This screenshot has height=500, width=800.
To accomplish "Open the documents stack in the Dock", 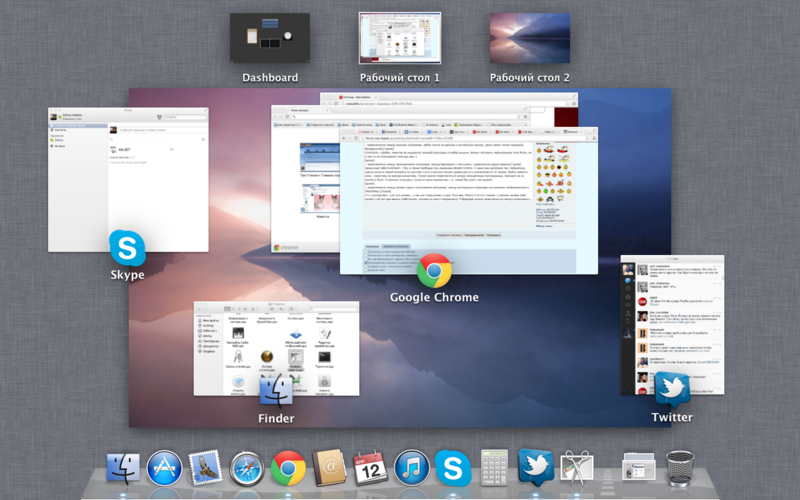I will [x=638, y=466].
